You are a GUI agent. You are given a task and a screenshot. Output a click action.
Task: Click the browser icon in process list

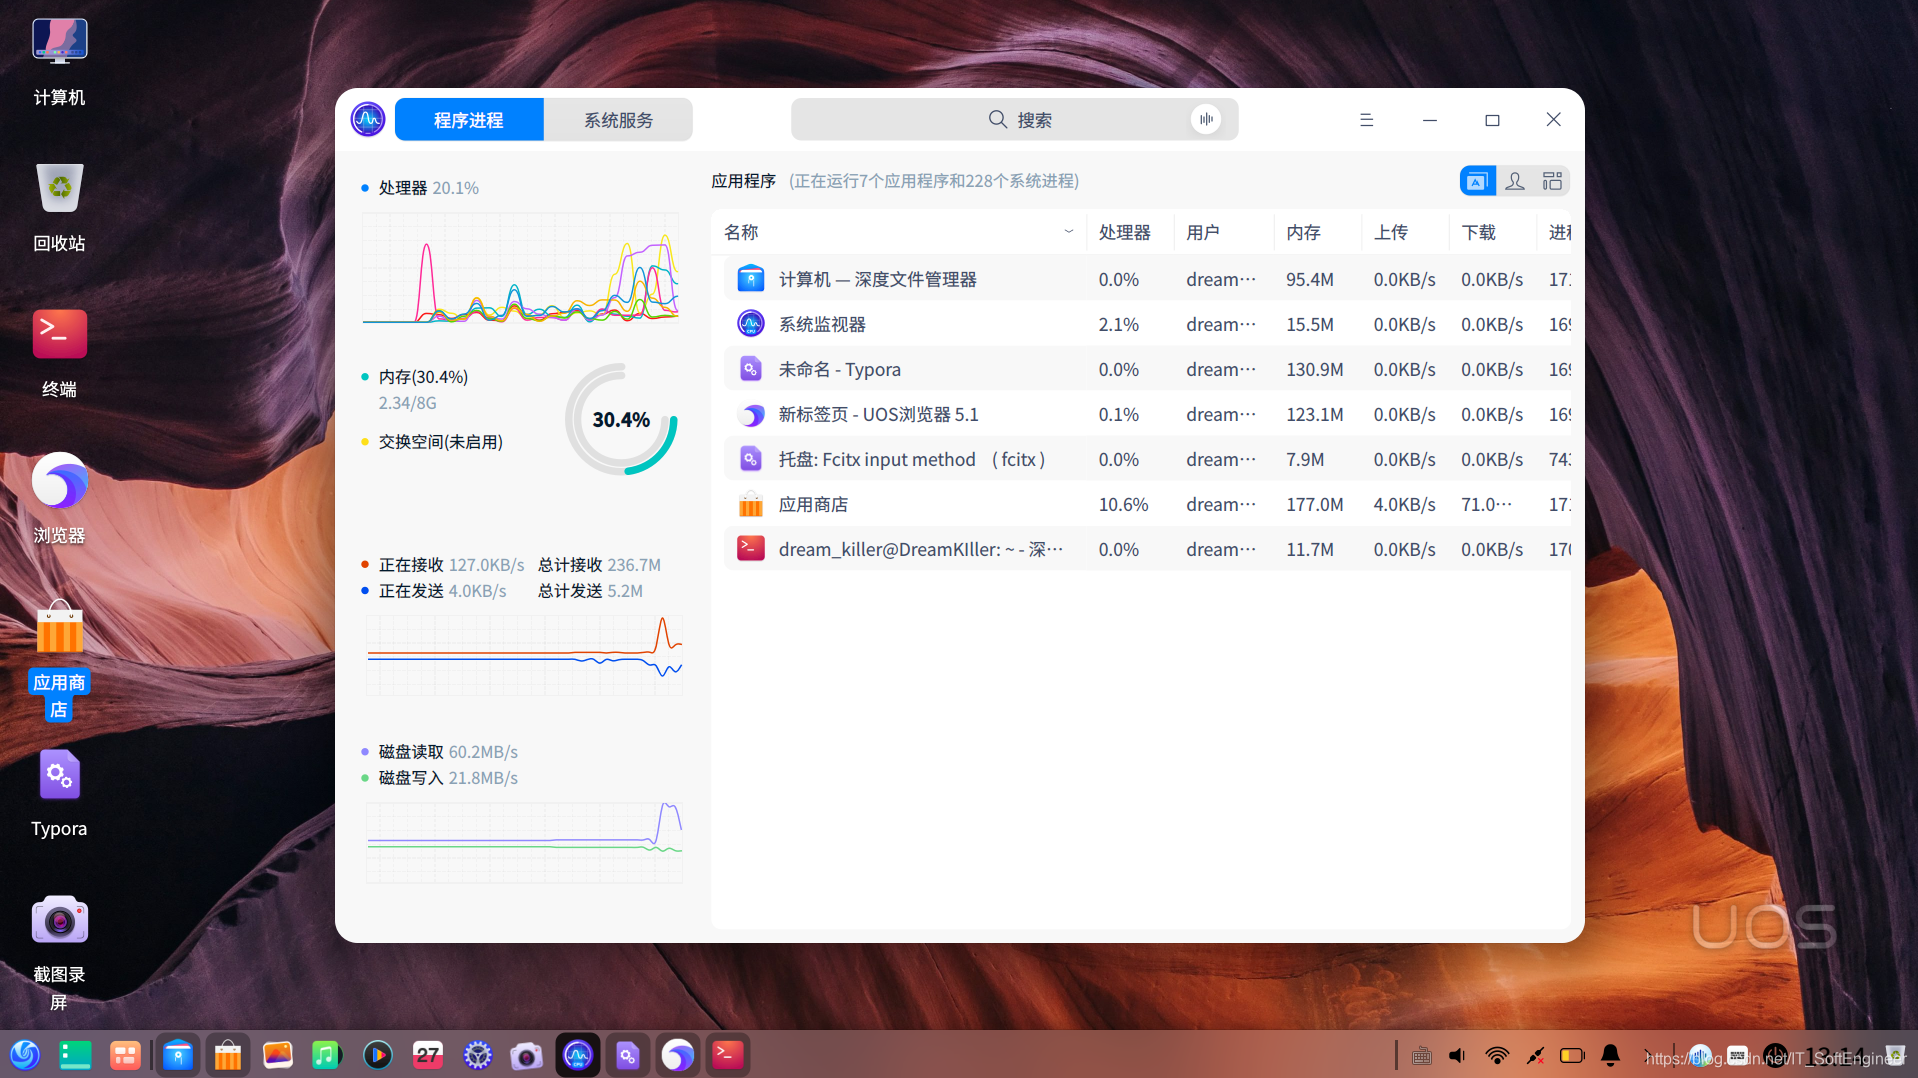coord(751,414)
